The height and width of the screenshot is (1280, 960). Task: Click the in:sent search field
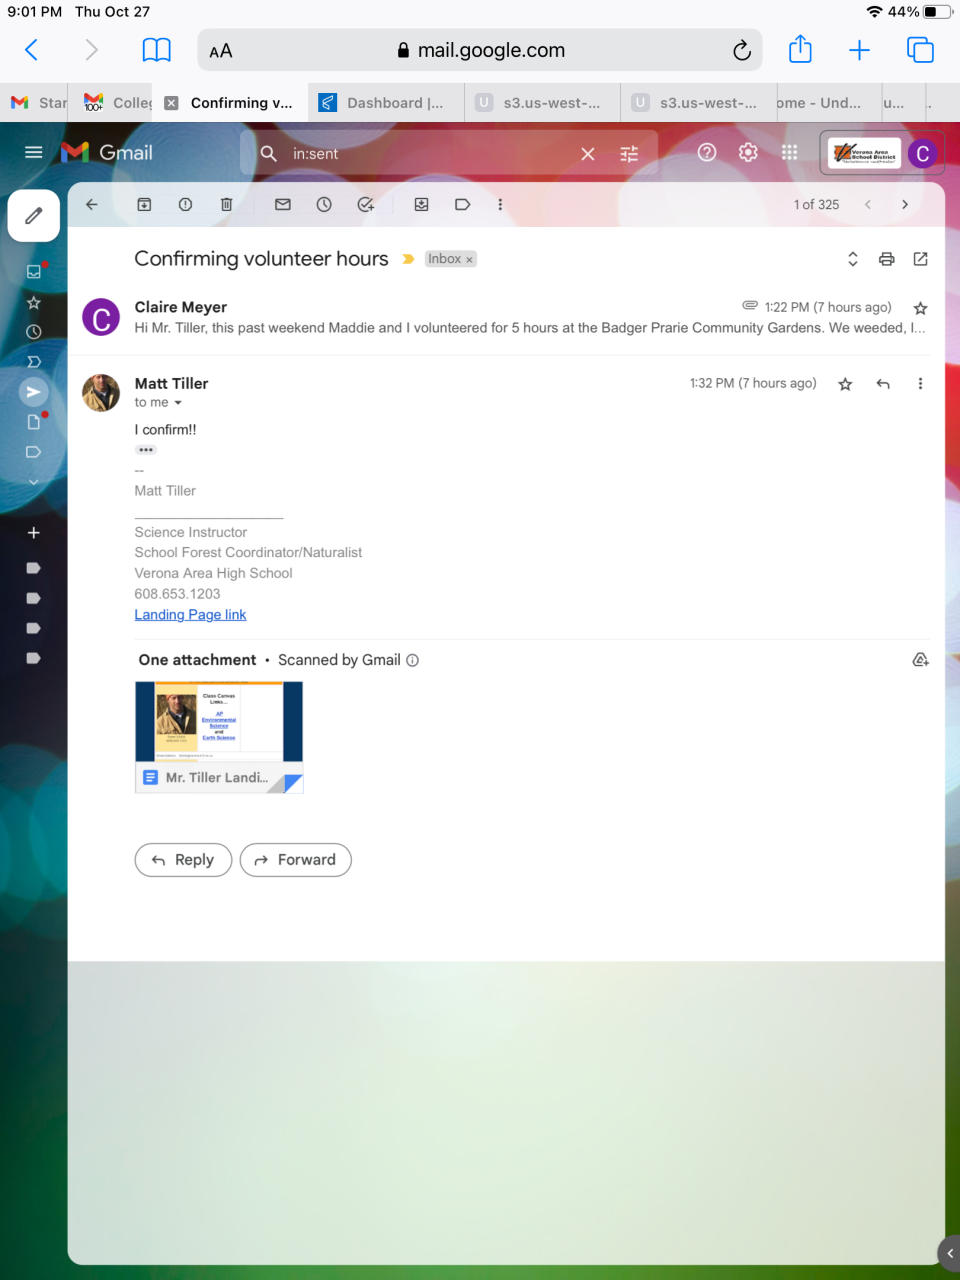point(430,154)
